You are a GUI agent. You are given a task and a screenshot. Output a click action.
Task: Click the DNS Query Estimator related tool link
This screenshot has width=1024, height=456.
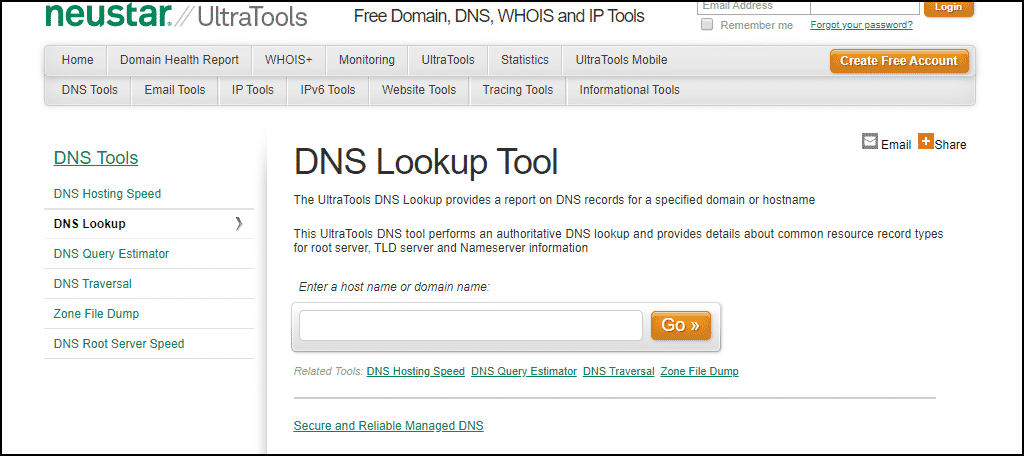524,371
